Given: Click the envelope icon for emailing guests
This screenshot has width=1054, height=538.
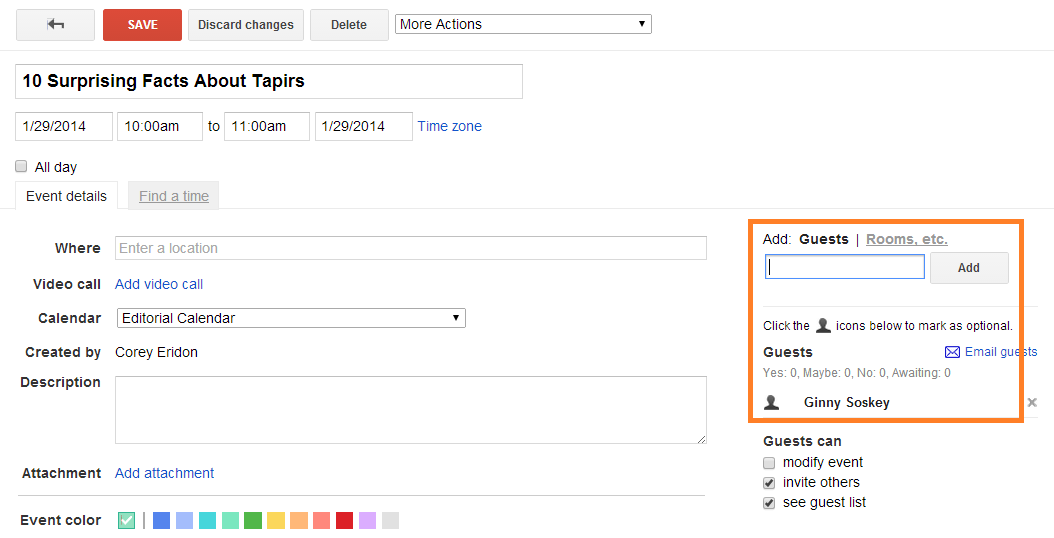Looking at the screenshot, I should [952, 352].
